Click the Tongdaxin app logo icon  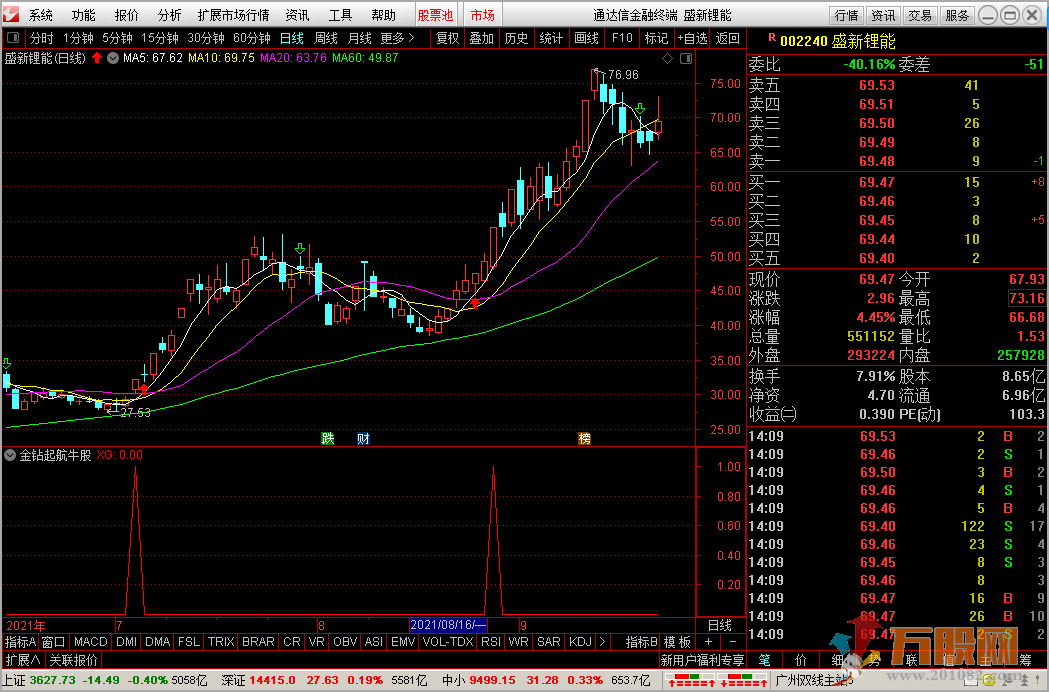click(x=12, y=14)
